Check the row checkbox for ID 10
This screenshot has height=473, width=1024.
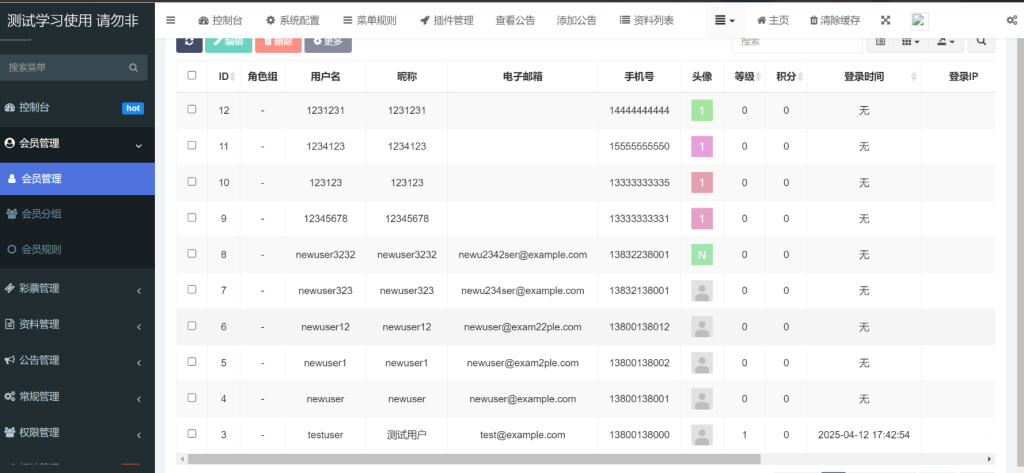pyautogui.click(x=192, y=182)
